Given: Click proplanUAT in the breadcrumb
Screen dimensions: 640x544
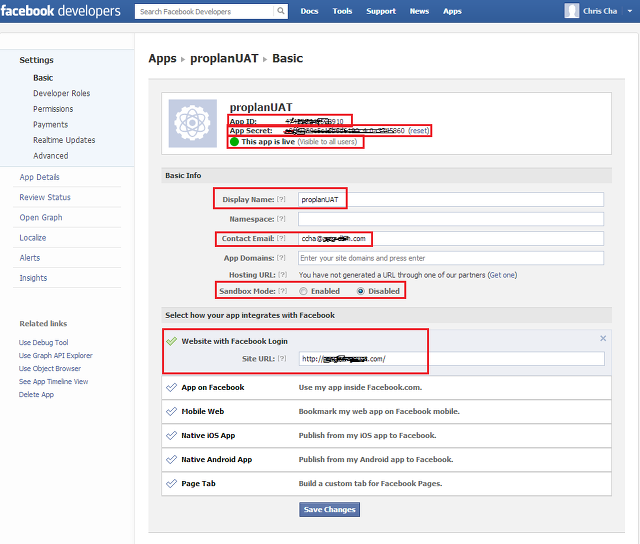Looking at the screenshot, I should pos(224,58).
